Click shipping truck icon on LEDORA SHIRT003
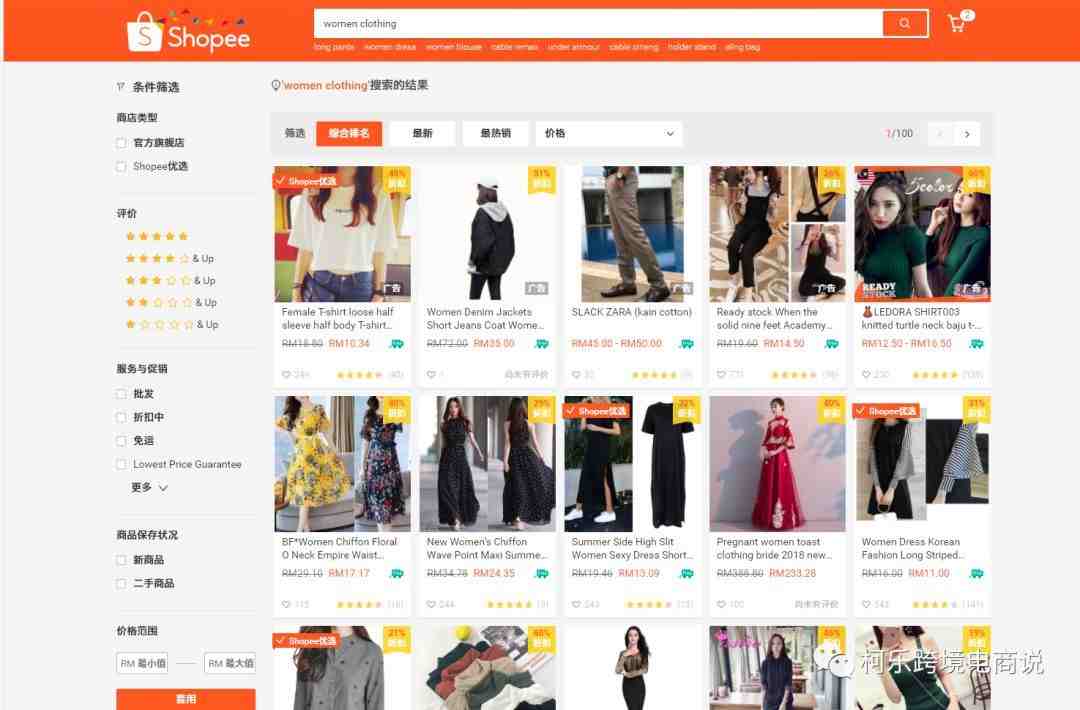The height and width of the screenshot is (710, 1080). 977,344
